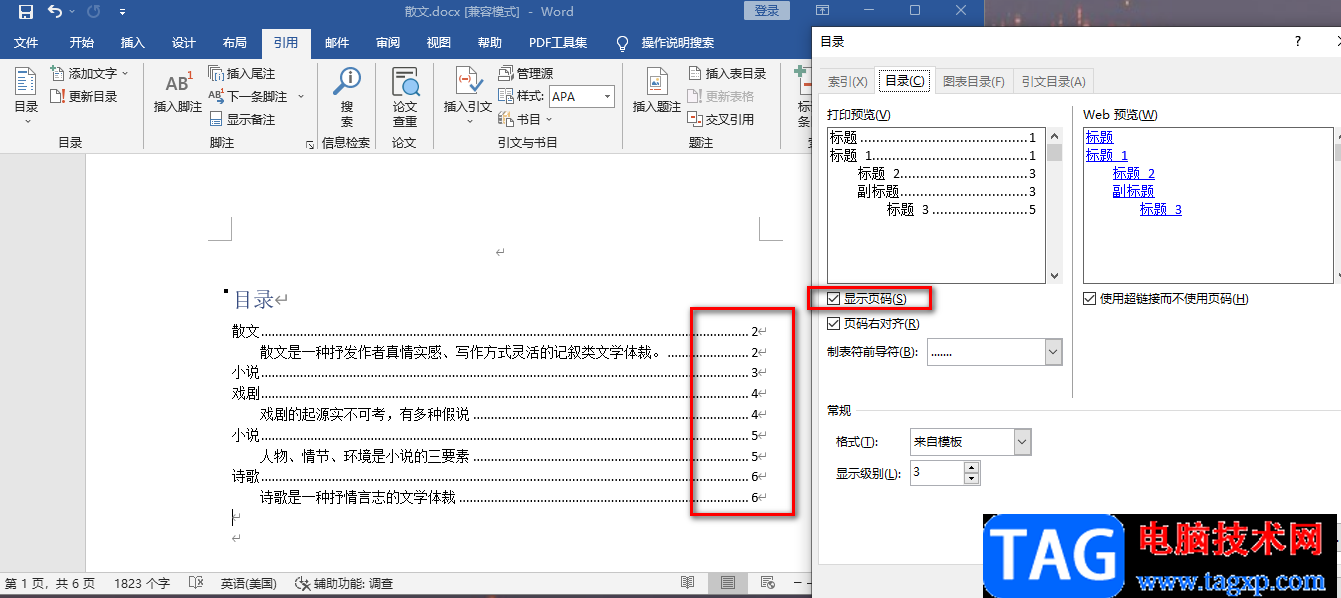Click the 标题 3 link in Web preview
1341x598 pixels.
click(x=1161, y=209)
